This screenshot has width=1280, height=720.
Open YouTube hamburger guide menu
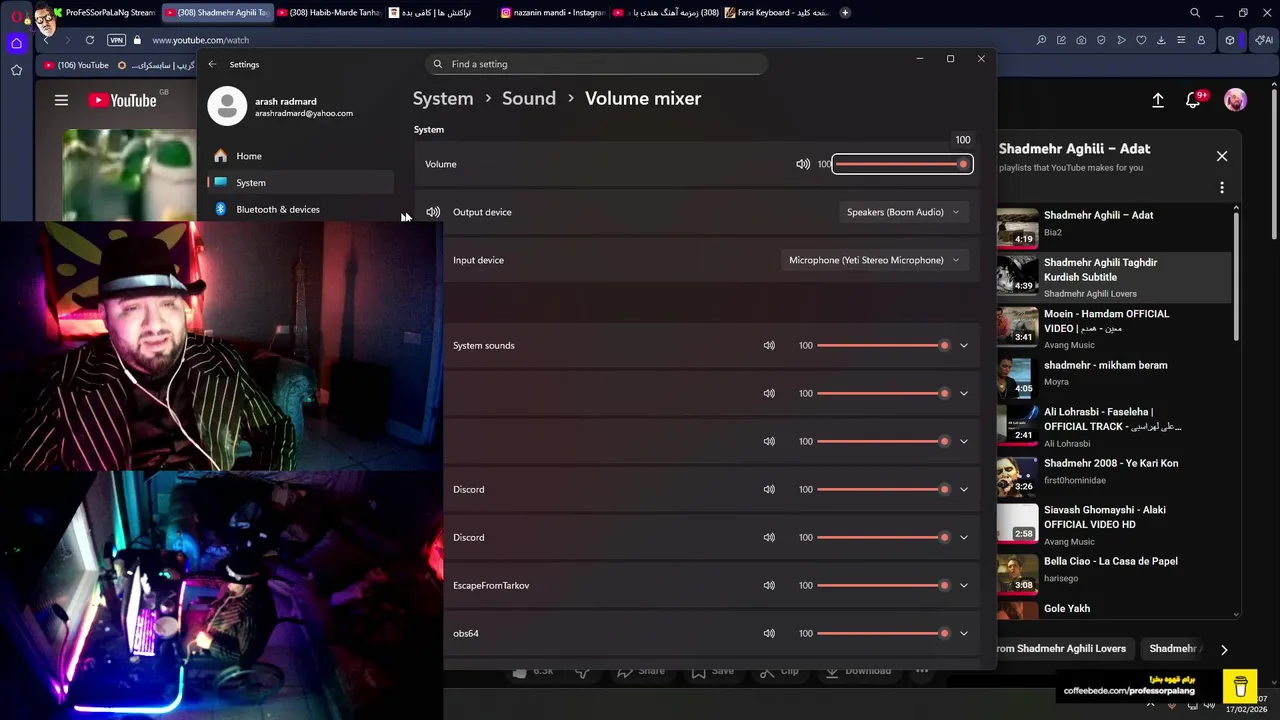pyautogui.click(x=61, y=100)
